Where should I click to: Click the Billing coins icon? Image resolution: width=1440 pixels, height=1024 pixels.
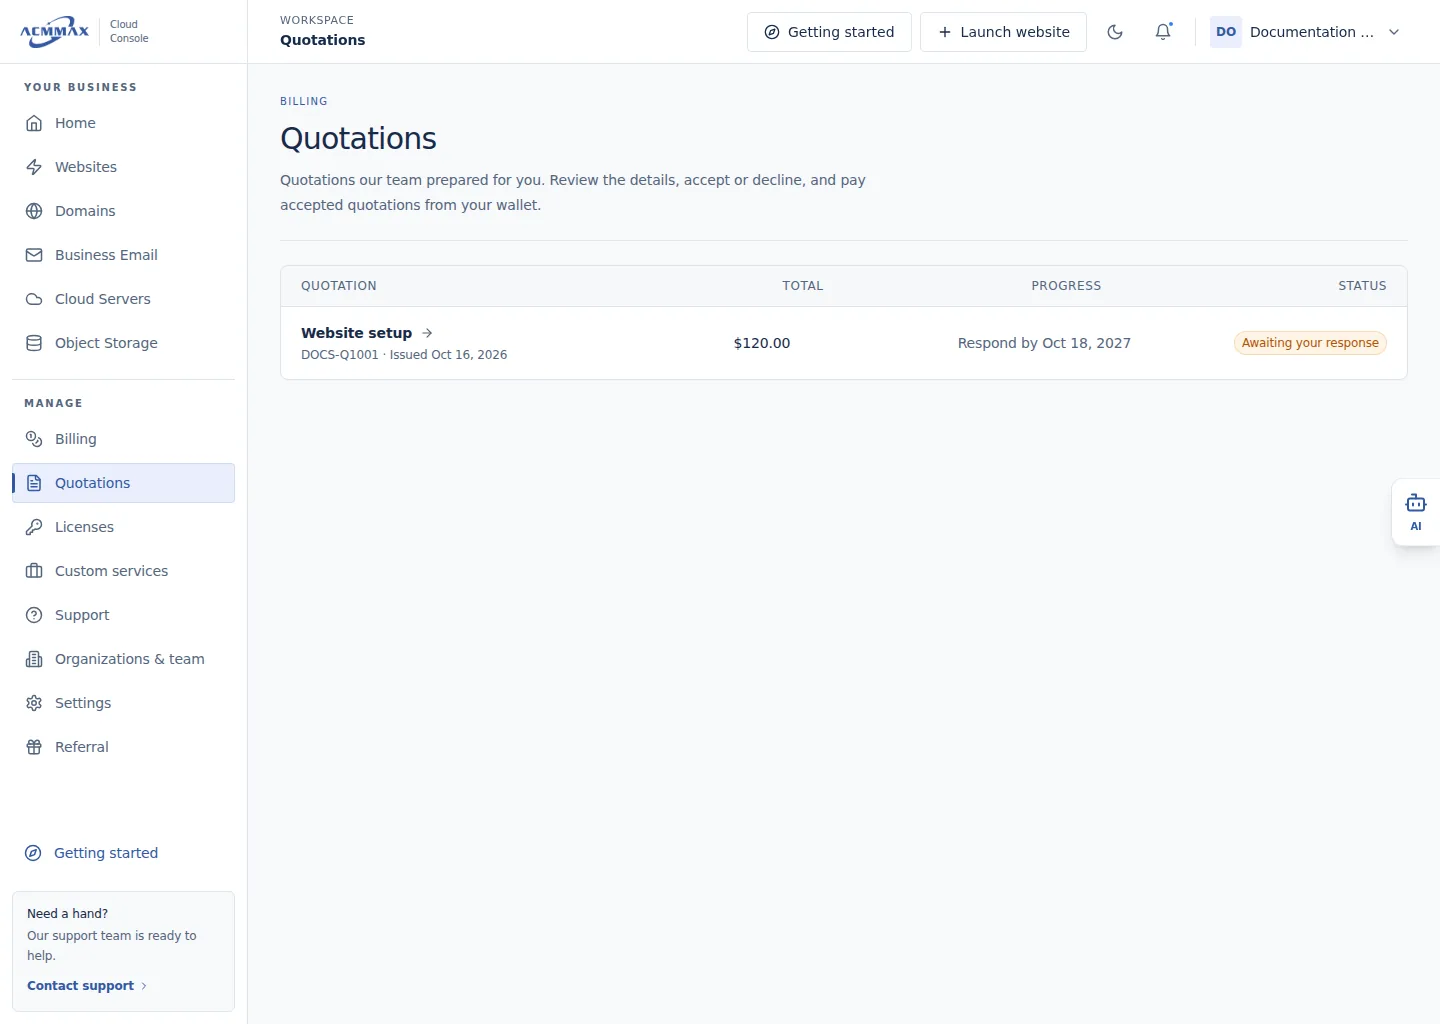pyautogui.click(x=34, y=439)
